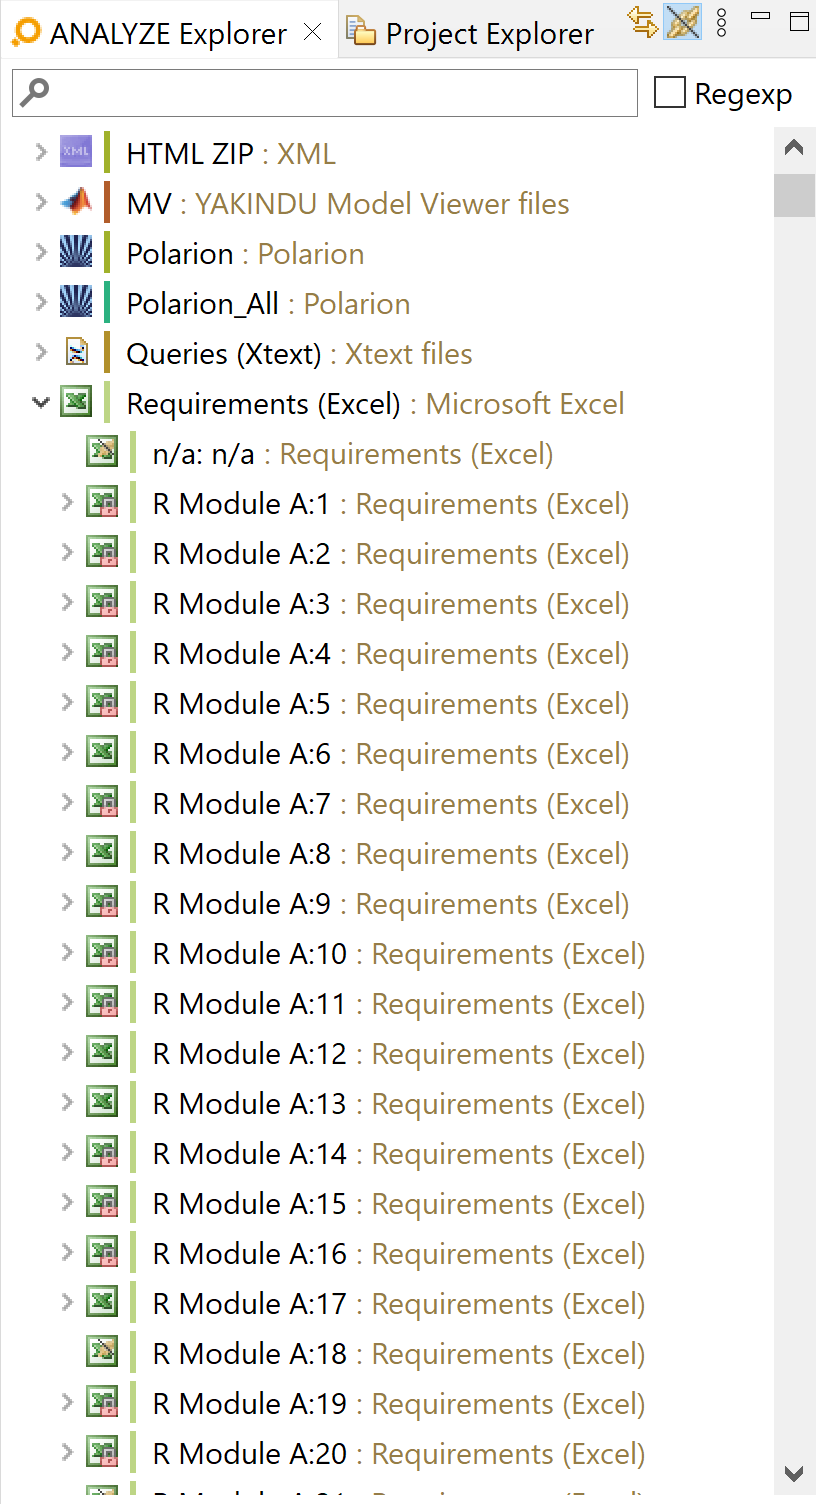
Task: Select the Queries (Xtext) : Xtext files text
Action: (299, 354)
